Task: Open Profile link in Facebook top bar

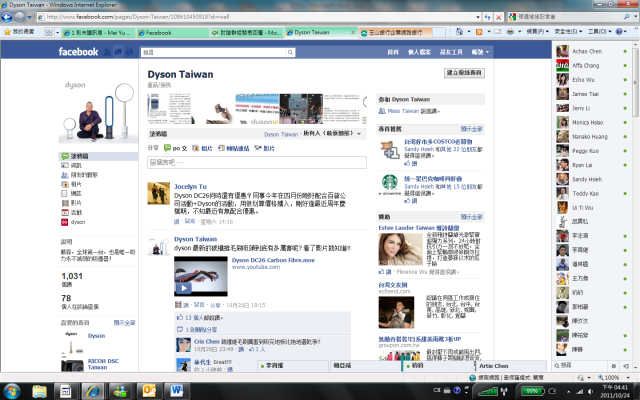Action: pyautogui.click(x=419, y=52)
